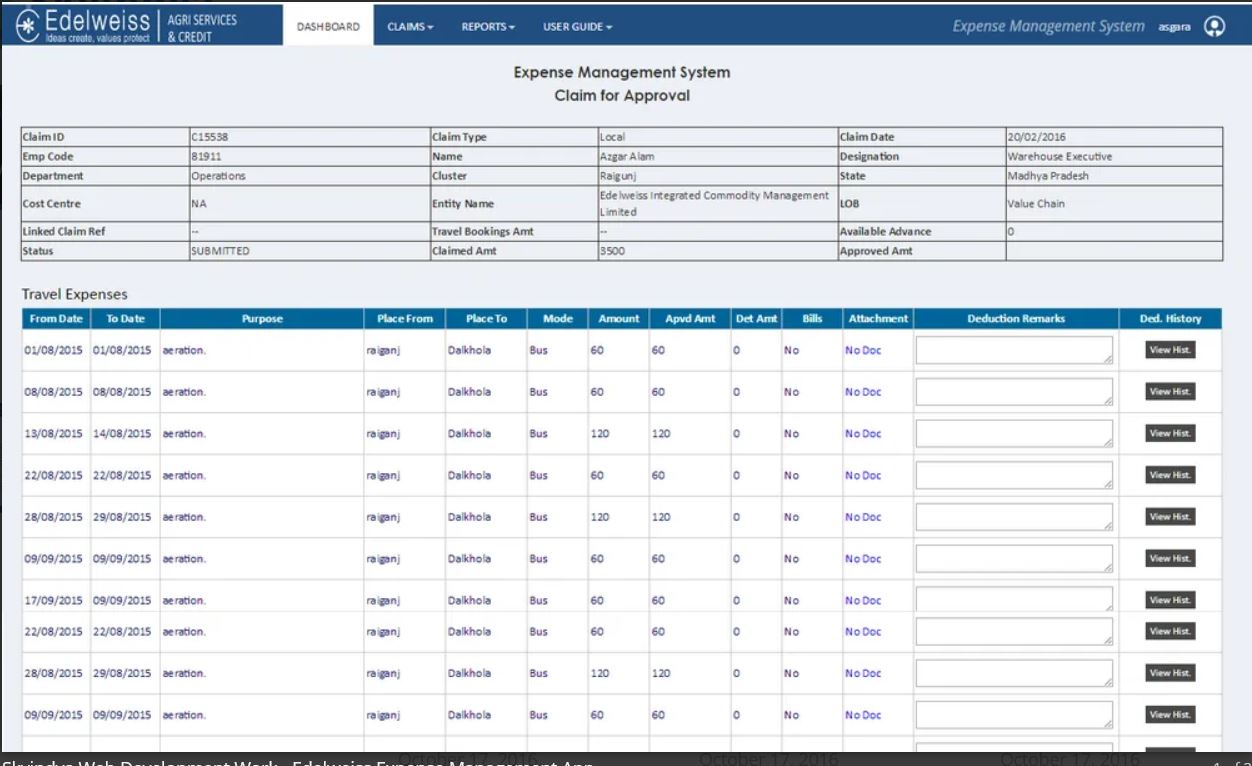Open the Reports dropdown menu
This screenshot has height=766, width=1252.
[488, 27]
